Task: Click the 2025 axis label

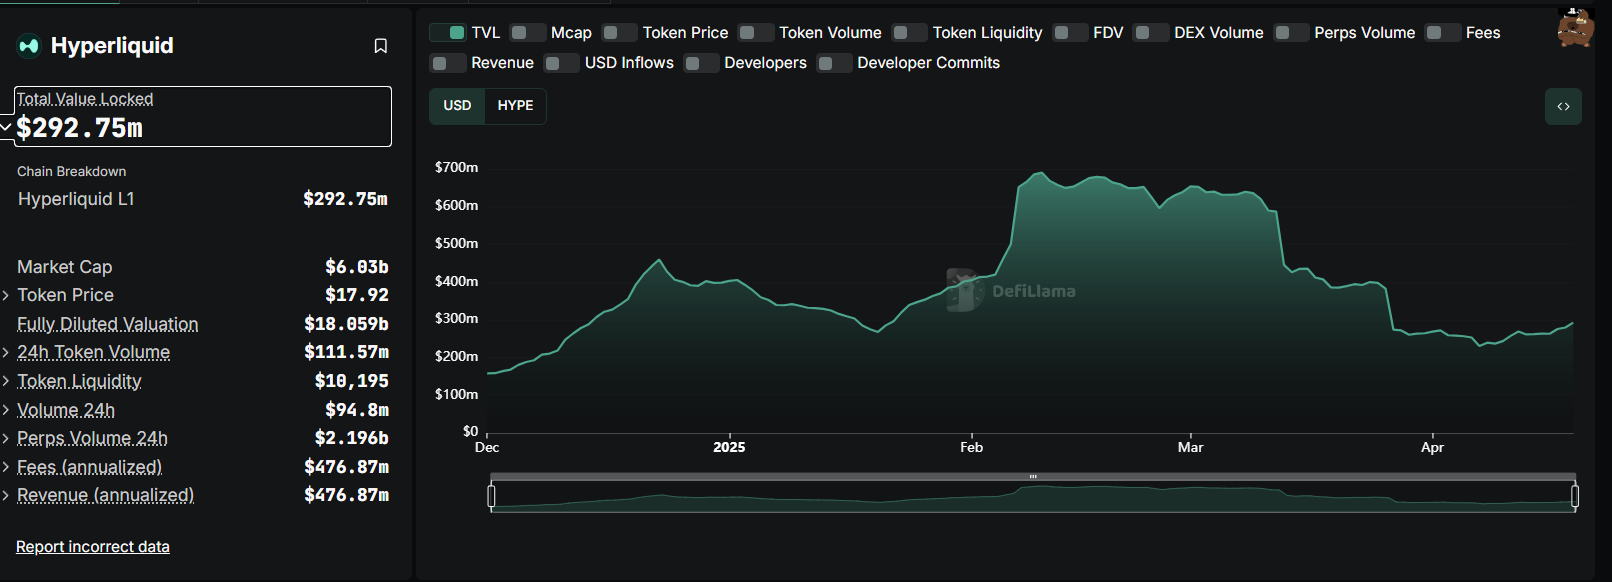Action: pyautogui.click(x=729, y=448)
